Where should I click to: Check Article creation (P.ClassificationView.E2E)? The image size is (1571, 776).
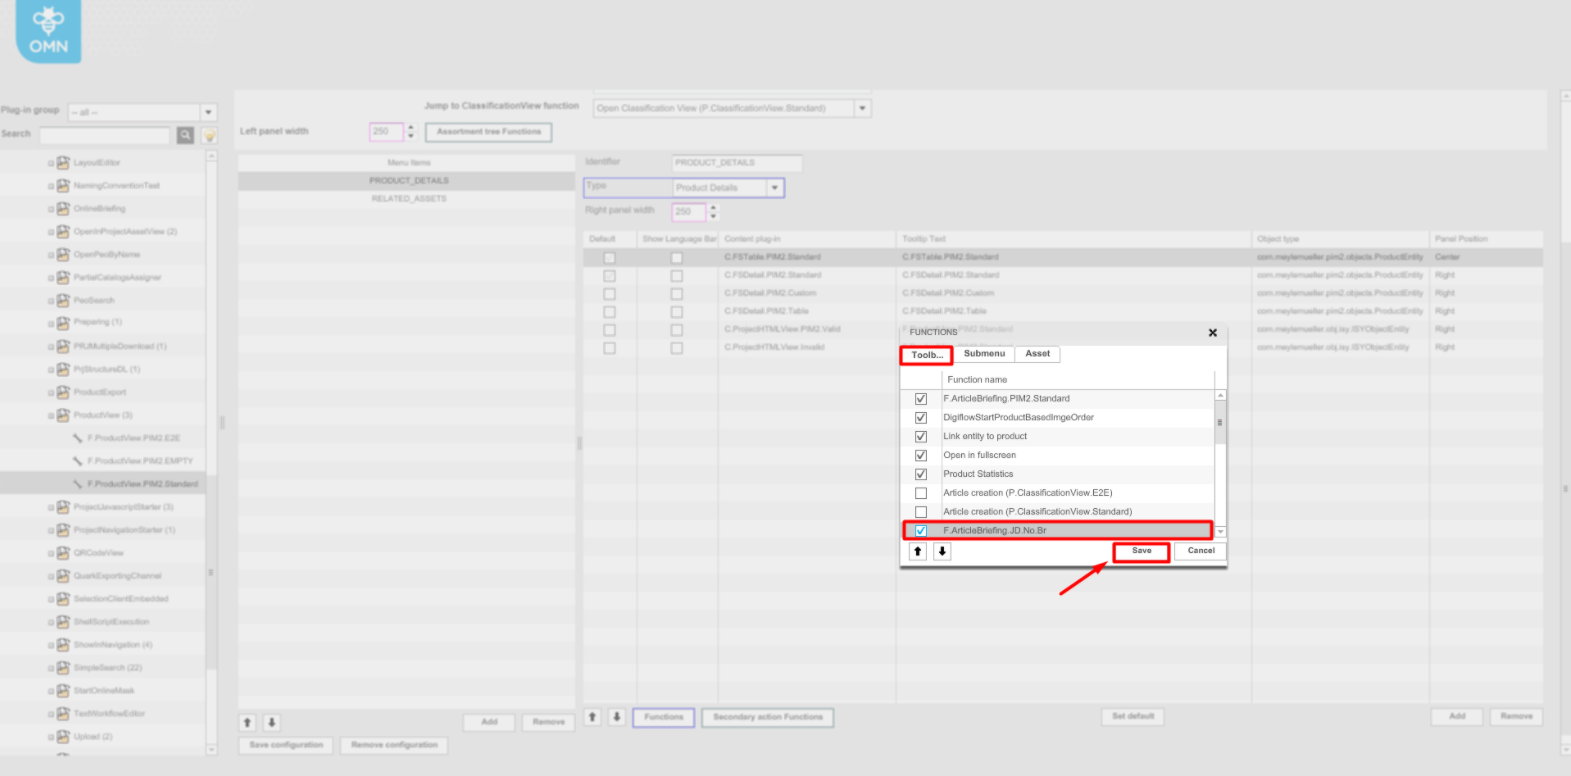pyautogui.click(x=921, y=493)
